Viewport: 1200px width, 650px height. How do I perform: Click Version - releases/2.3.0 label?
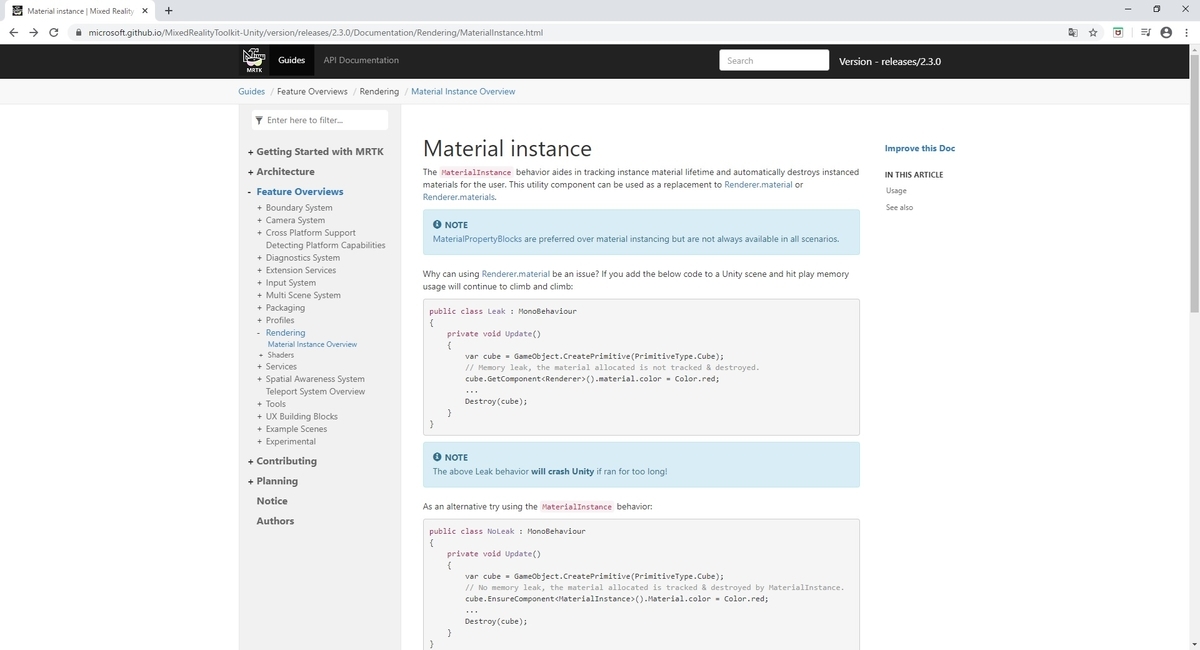pyautogui.click(x=890, y=61)
